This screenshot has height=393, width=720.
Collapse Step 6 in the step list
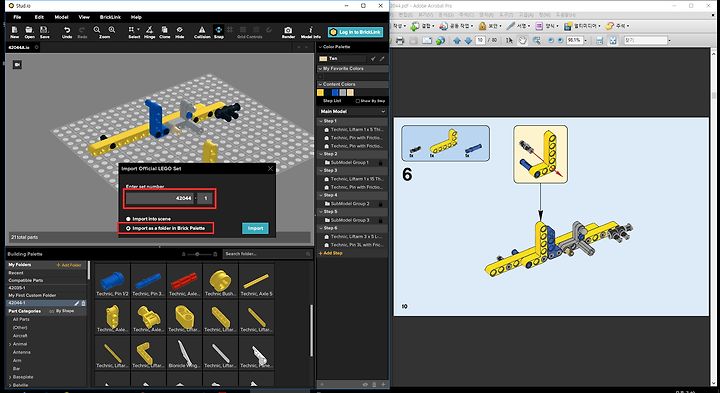tap(321, 228)
